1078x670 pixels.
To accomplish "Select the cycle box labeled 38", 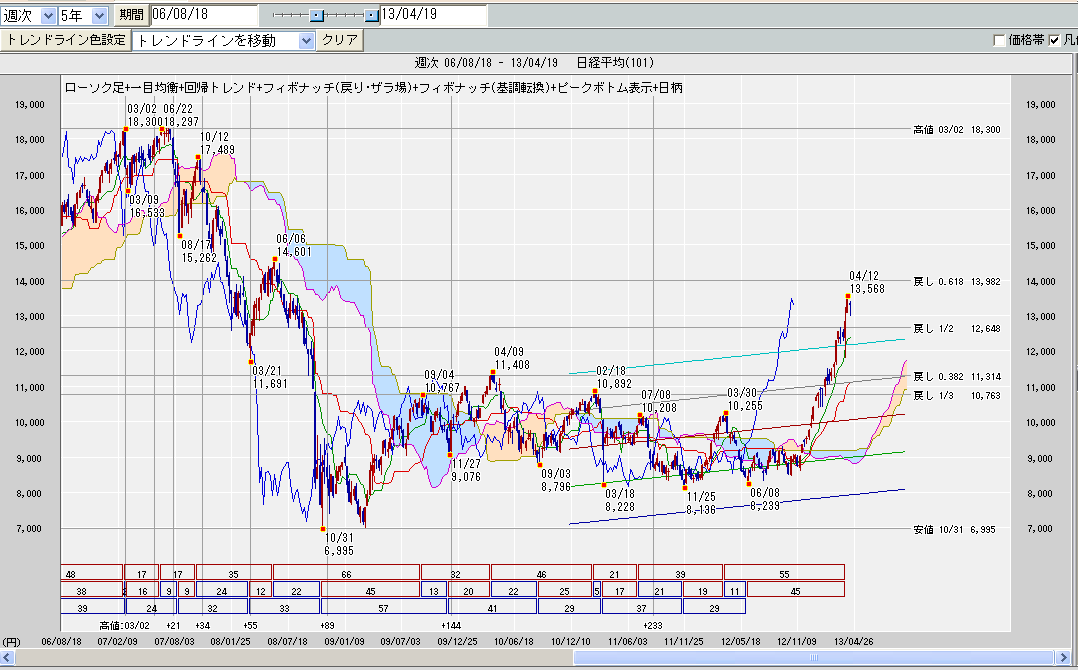I will (x=92, y=590).
